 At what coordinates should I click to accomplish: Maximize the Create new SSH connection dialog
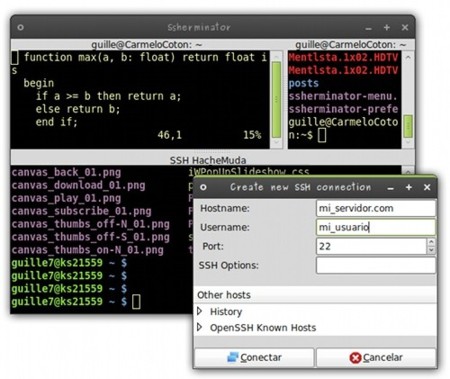click(409, 187)
